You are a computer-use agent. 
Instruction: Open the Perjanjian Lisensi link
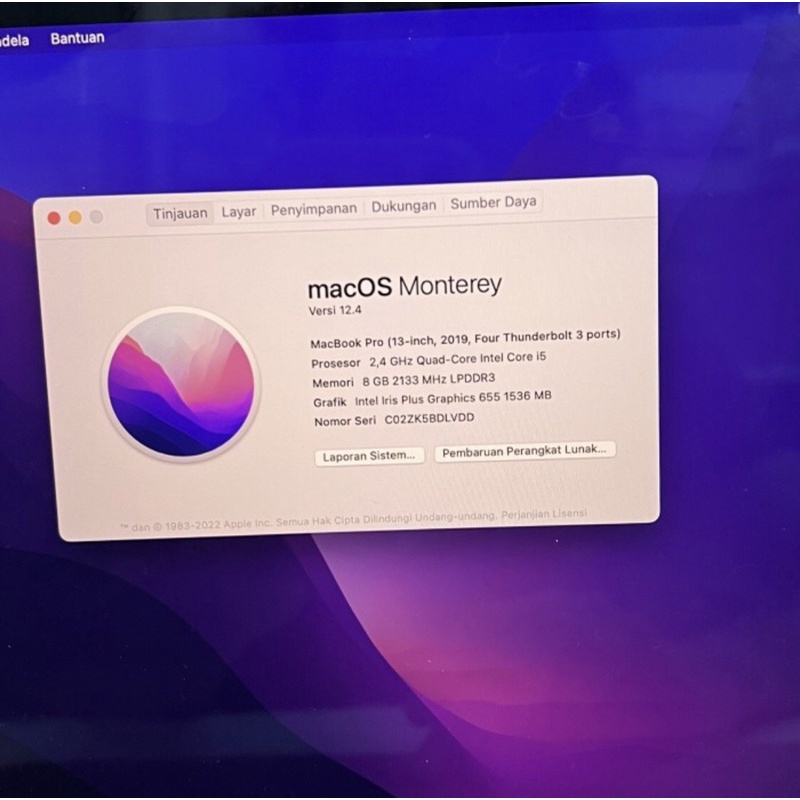click(544, 514)
